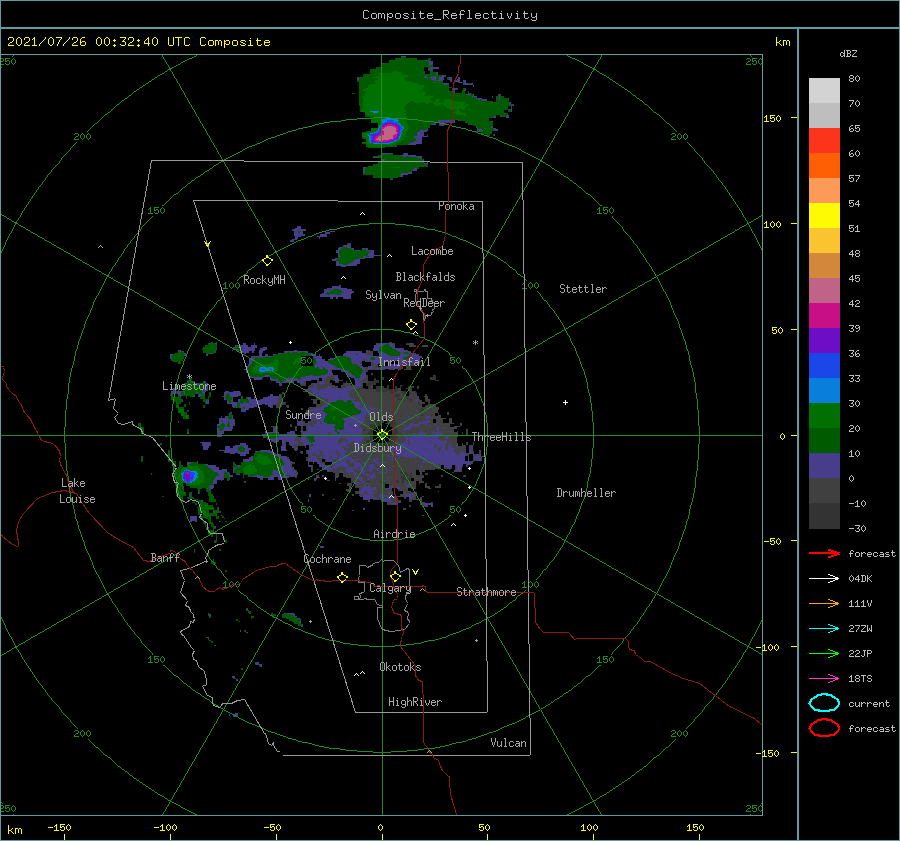Click the Okotoks town label
The width and height of the screenshot is (900, 841).
tap(401, 667)
